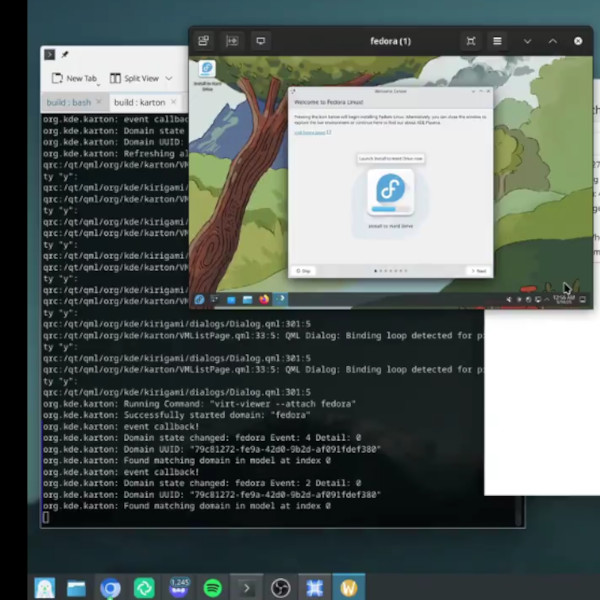The height and width of the screenshot is (600, 600).
Task: Toggle fullscreen in the fedora viewer header
Action: [x=471, y=41]
